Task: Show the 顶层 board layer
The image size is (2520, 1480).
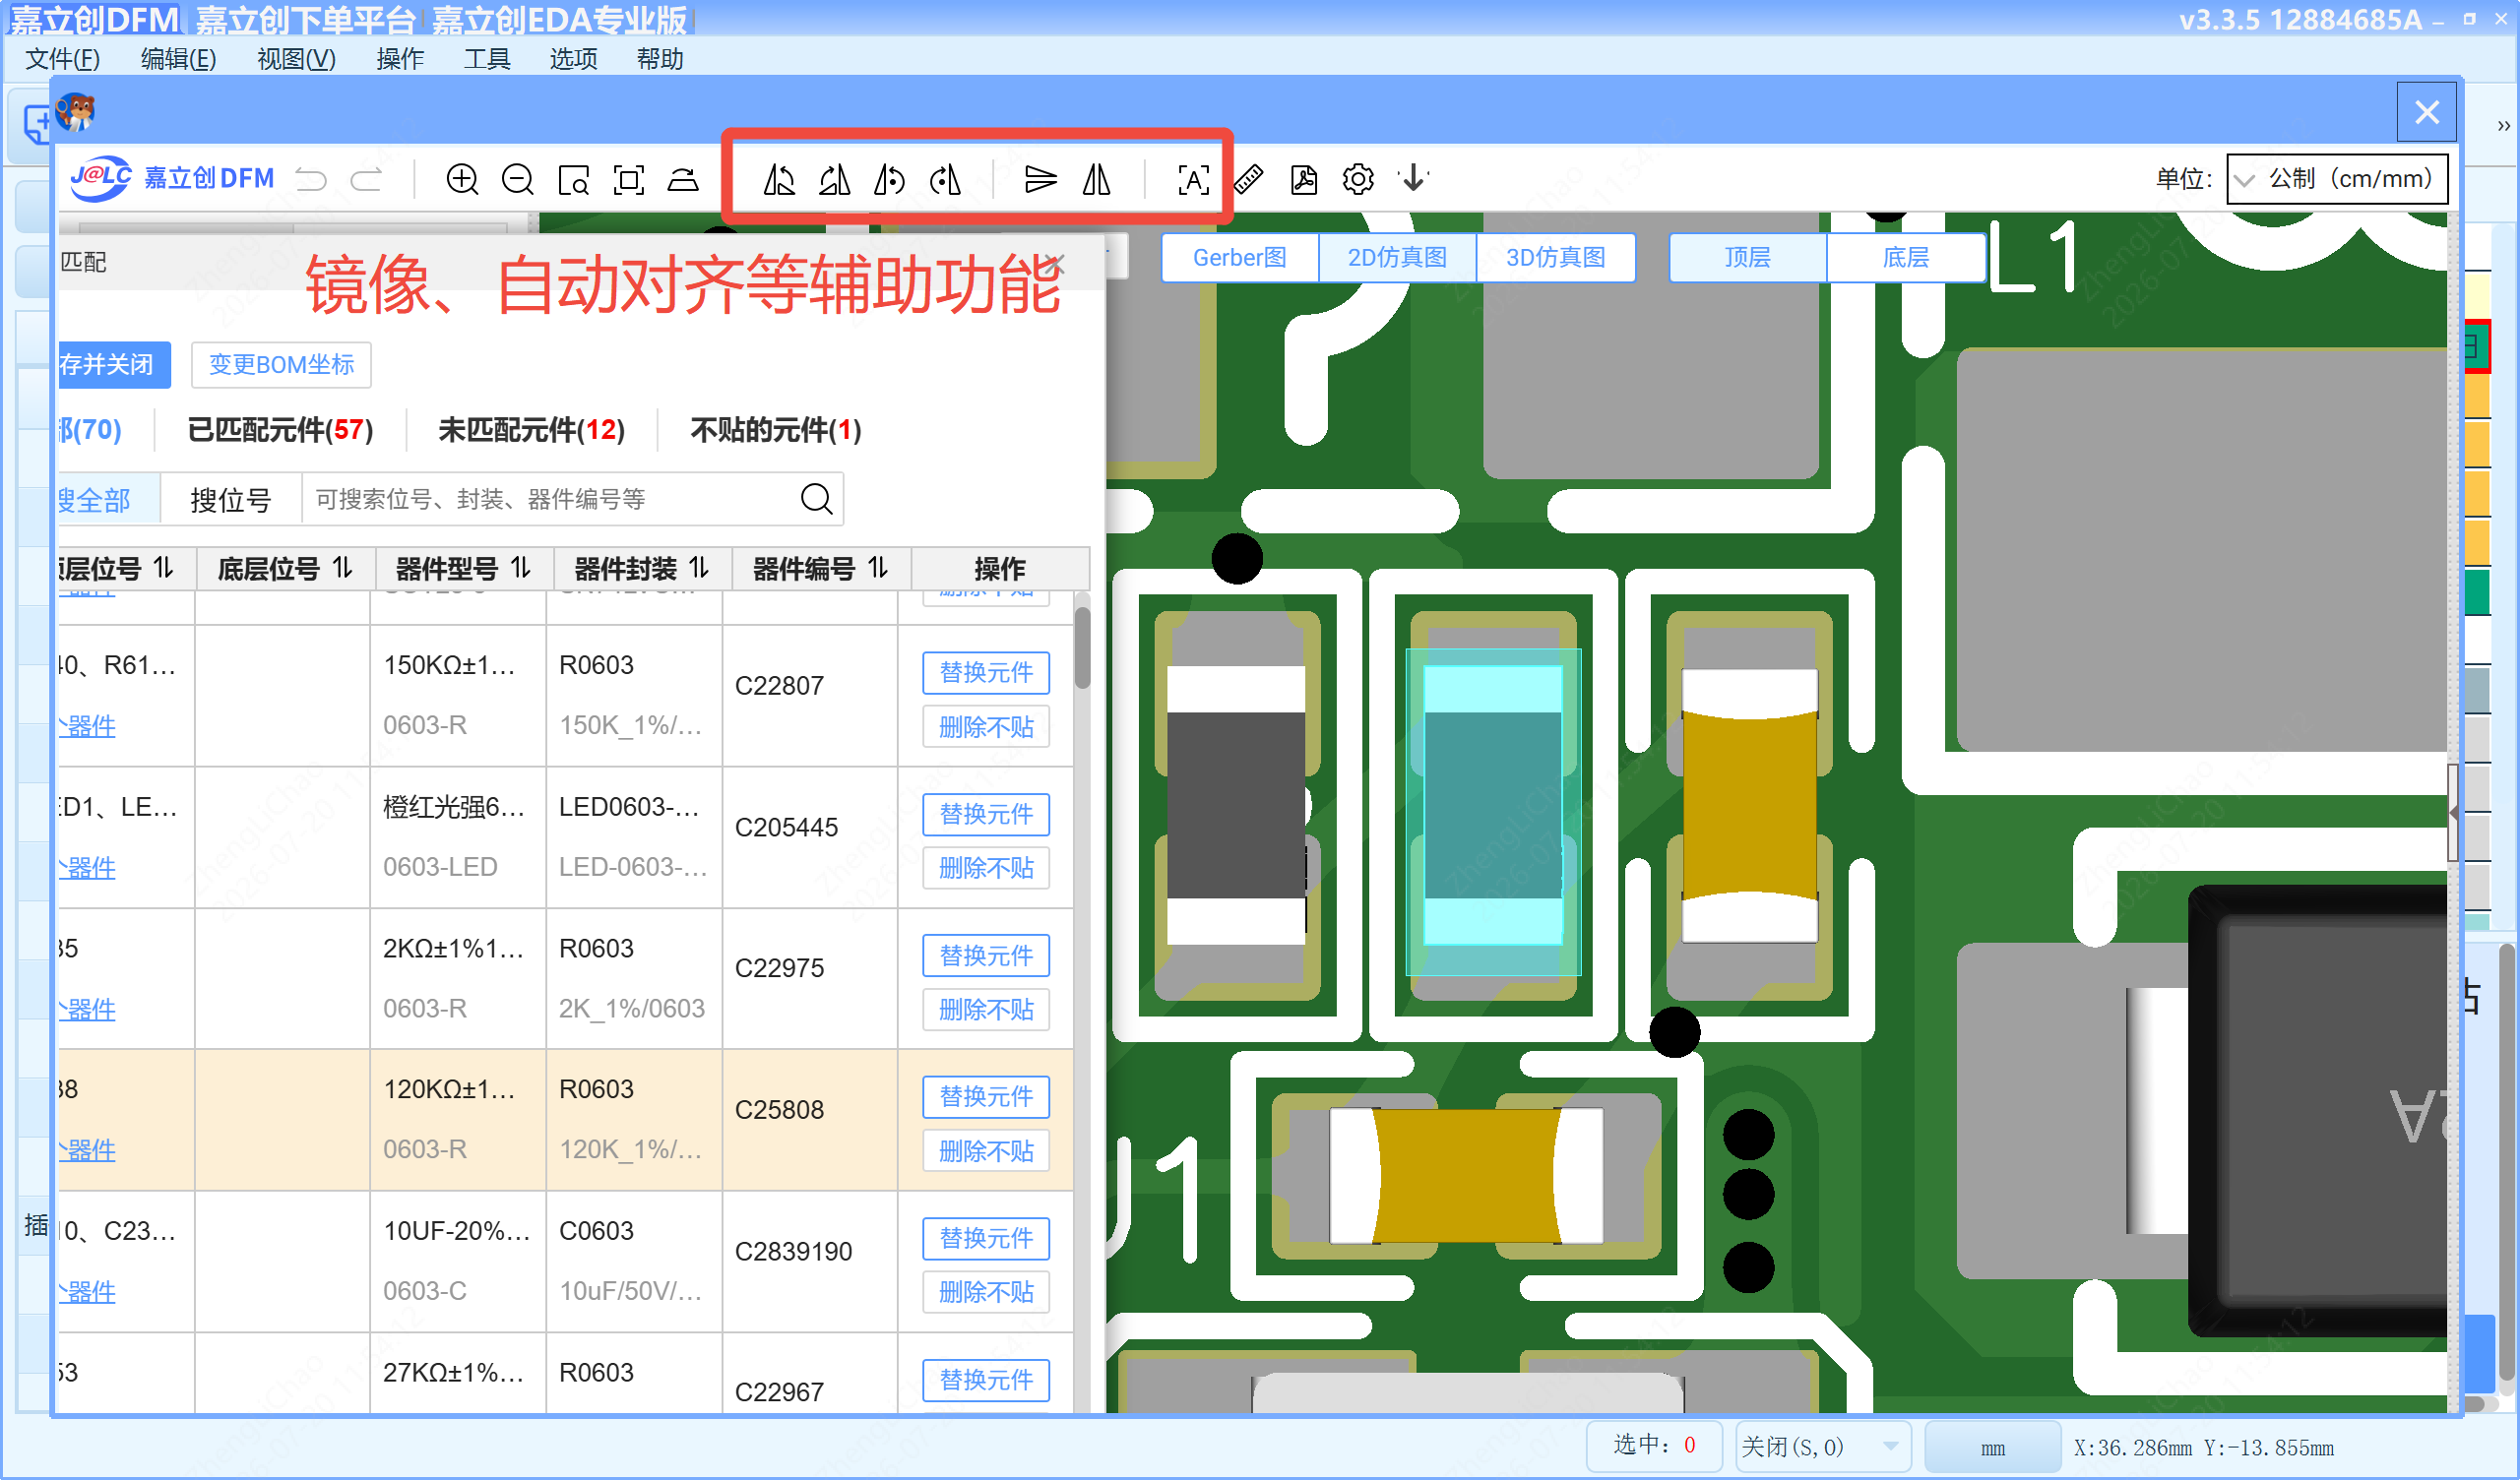Action: (1747, 258)
